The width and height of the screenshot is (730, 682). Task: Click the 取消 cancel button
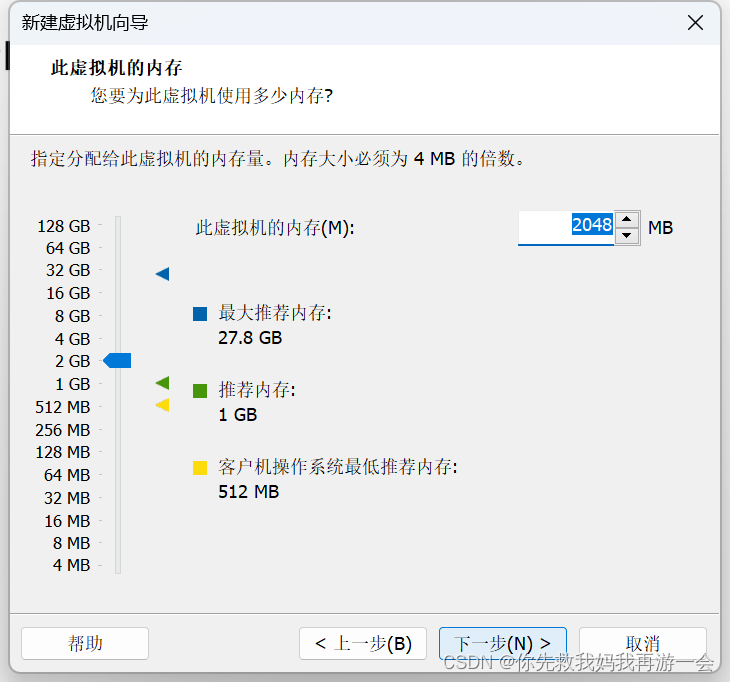tap(643, 643)
